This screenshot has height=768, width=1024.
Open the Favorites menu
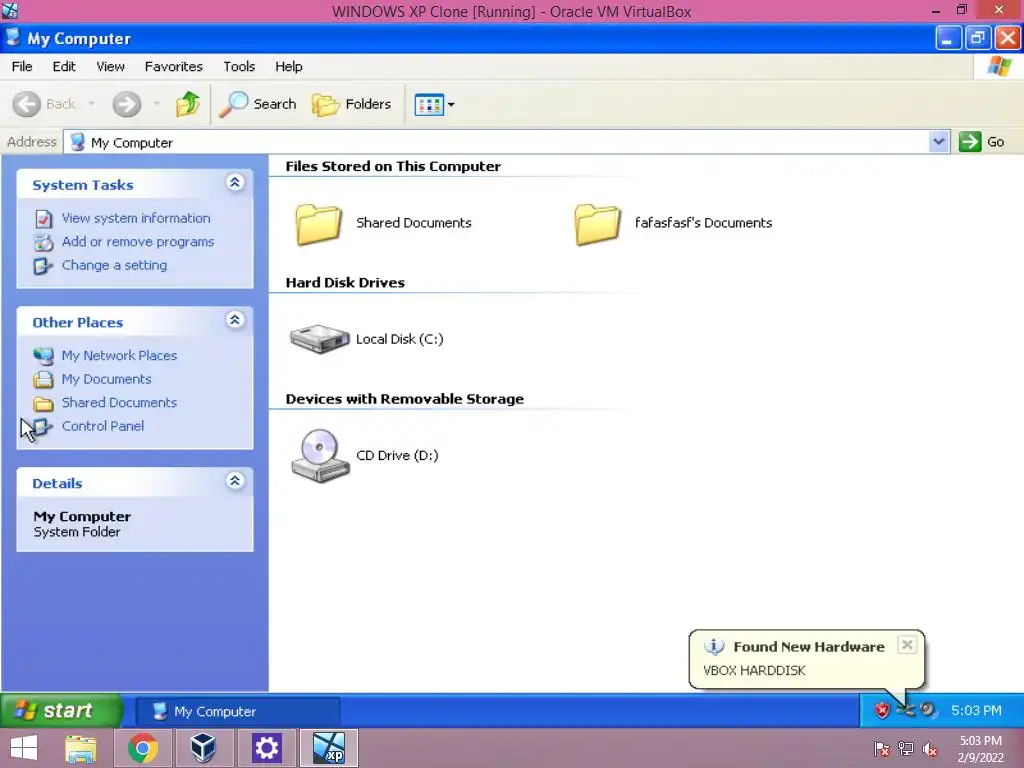(x=174, y=67)
